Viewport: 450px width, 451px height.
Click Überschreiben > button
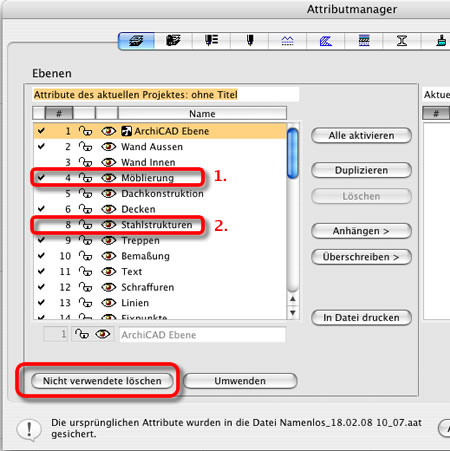click(x=361, y=257)
